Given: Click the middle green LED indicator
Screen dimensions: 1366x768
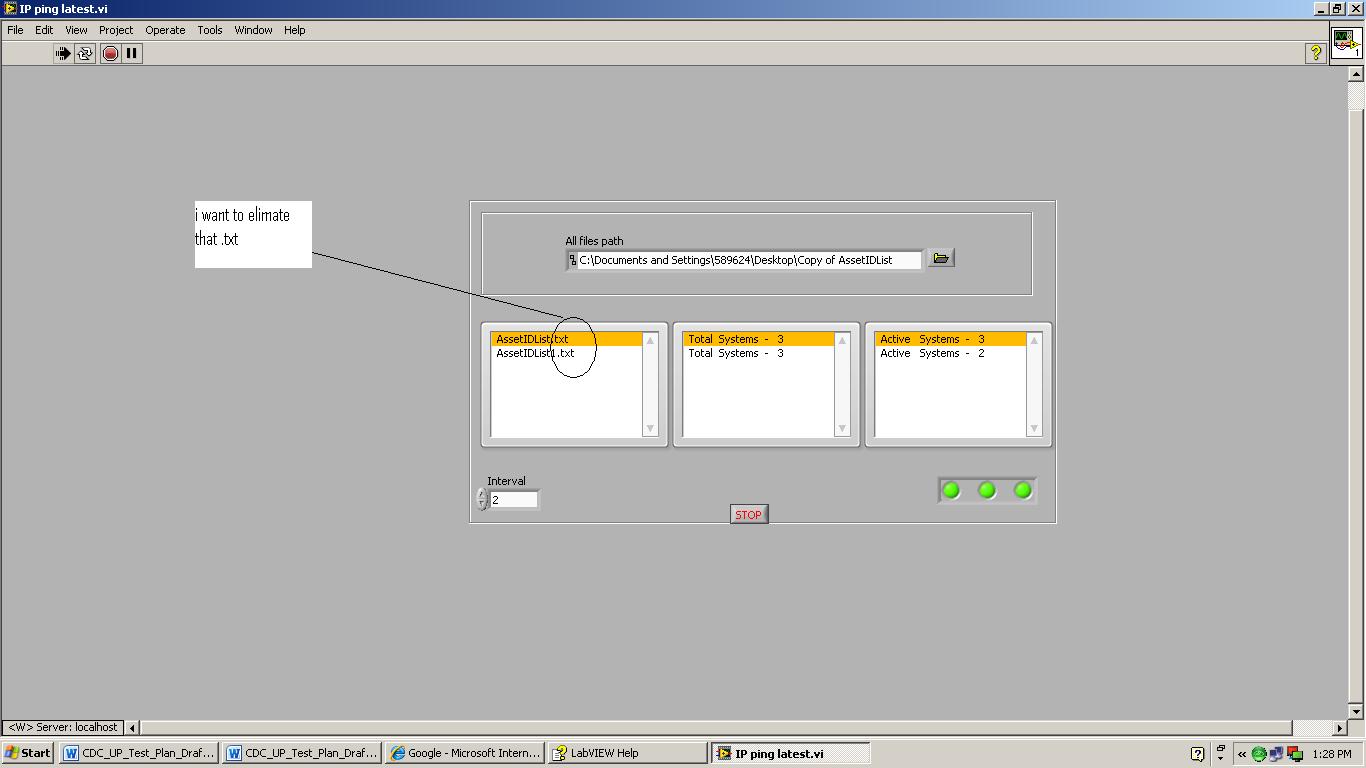Looking at the screenshot, I should tap(987, 490).
